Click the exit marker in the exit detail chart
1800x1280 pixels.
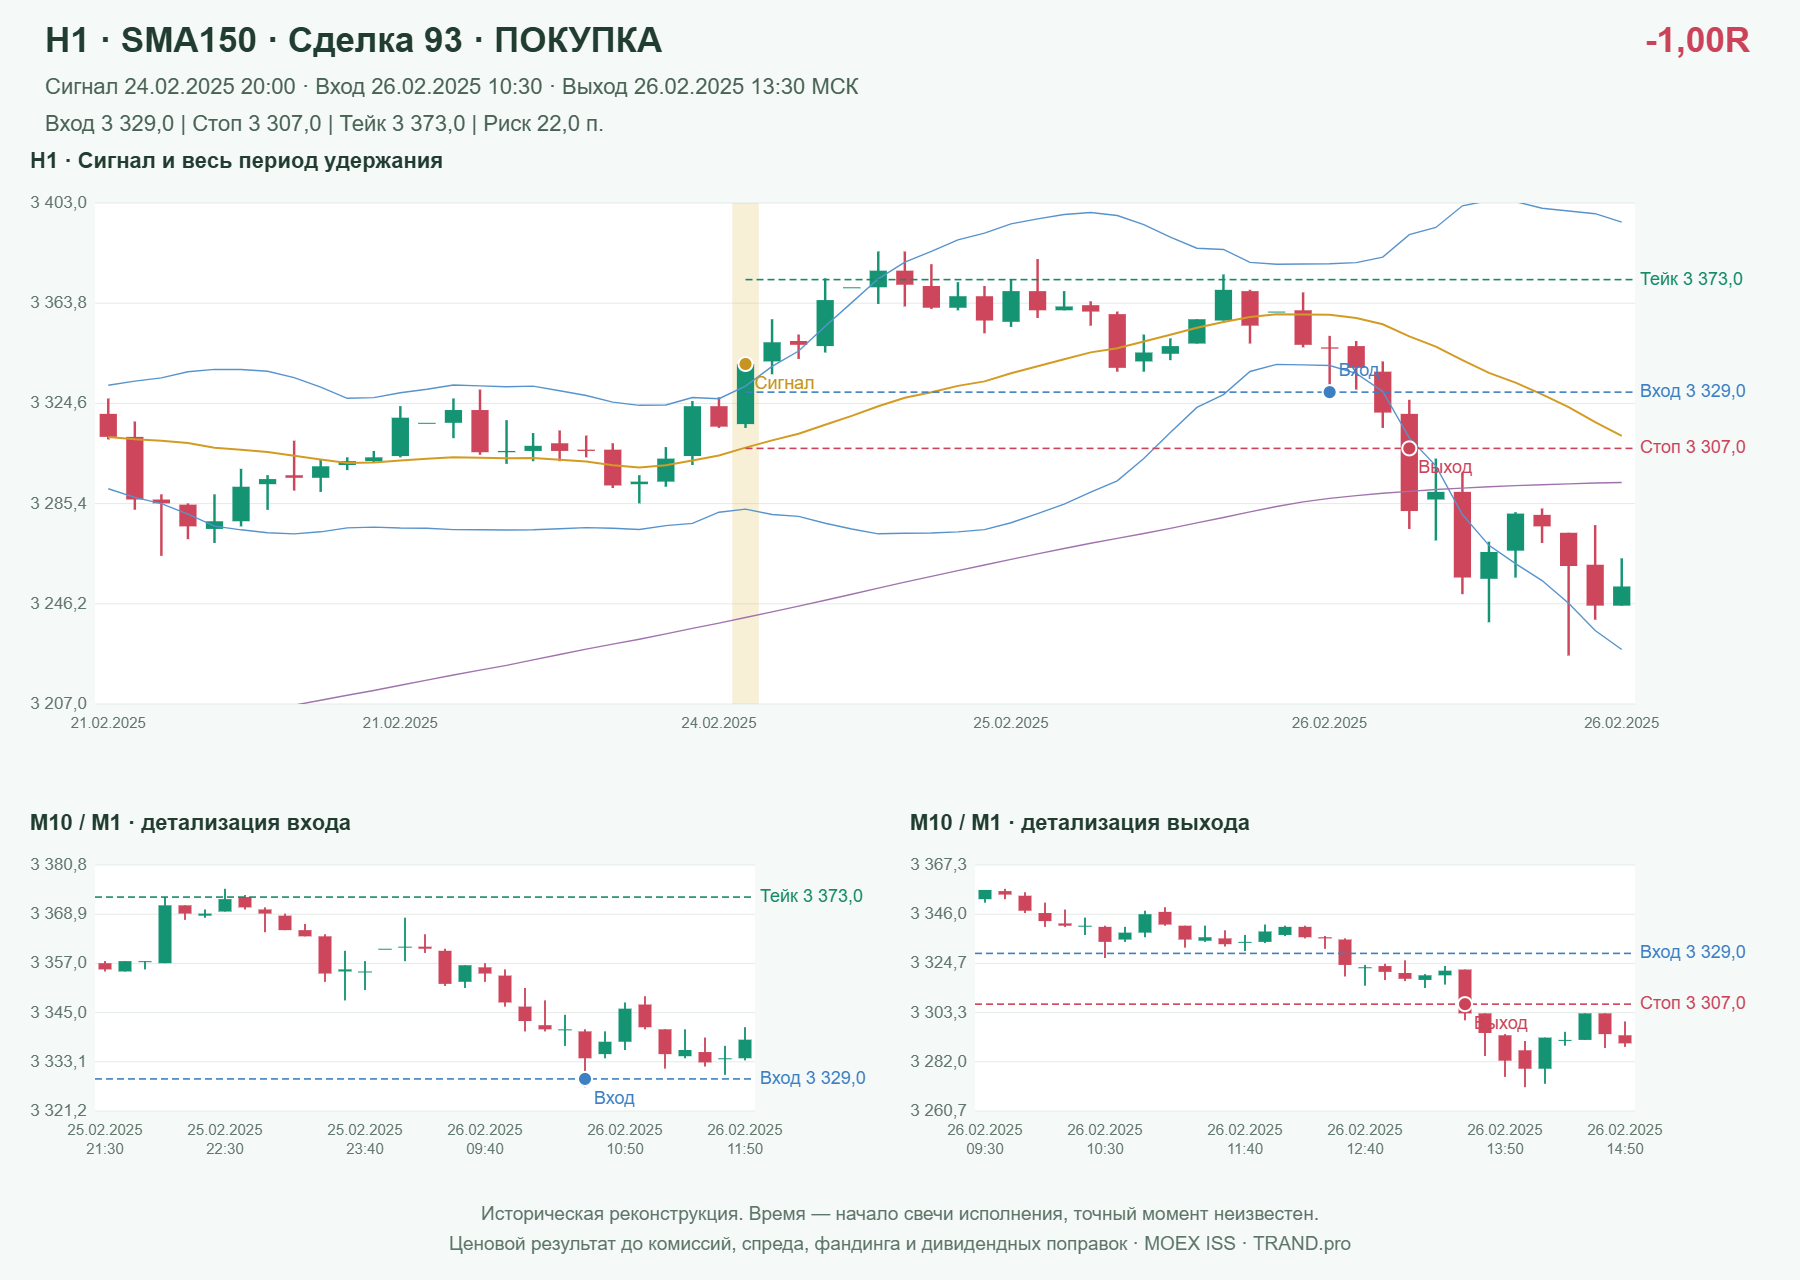click(1465, 1004)
